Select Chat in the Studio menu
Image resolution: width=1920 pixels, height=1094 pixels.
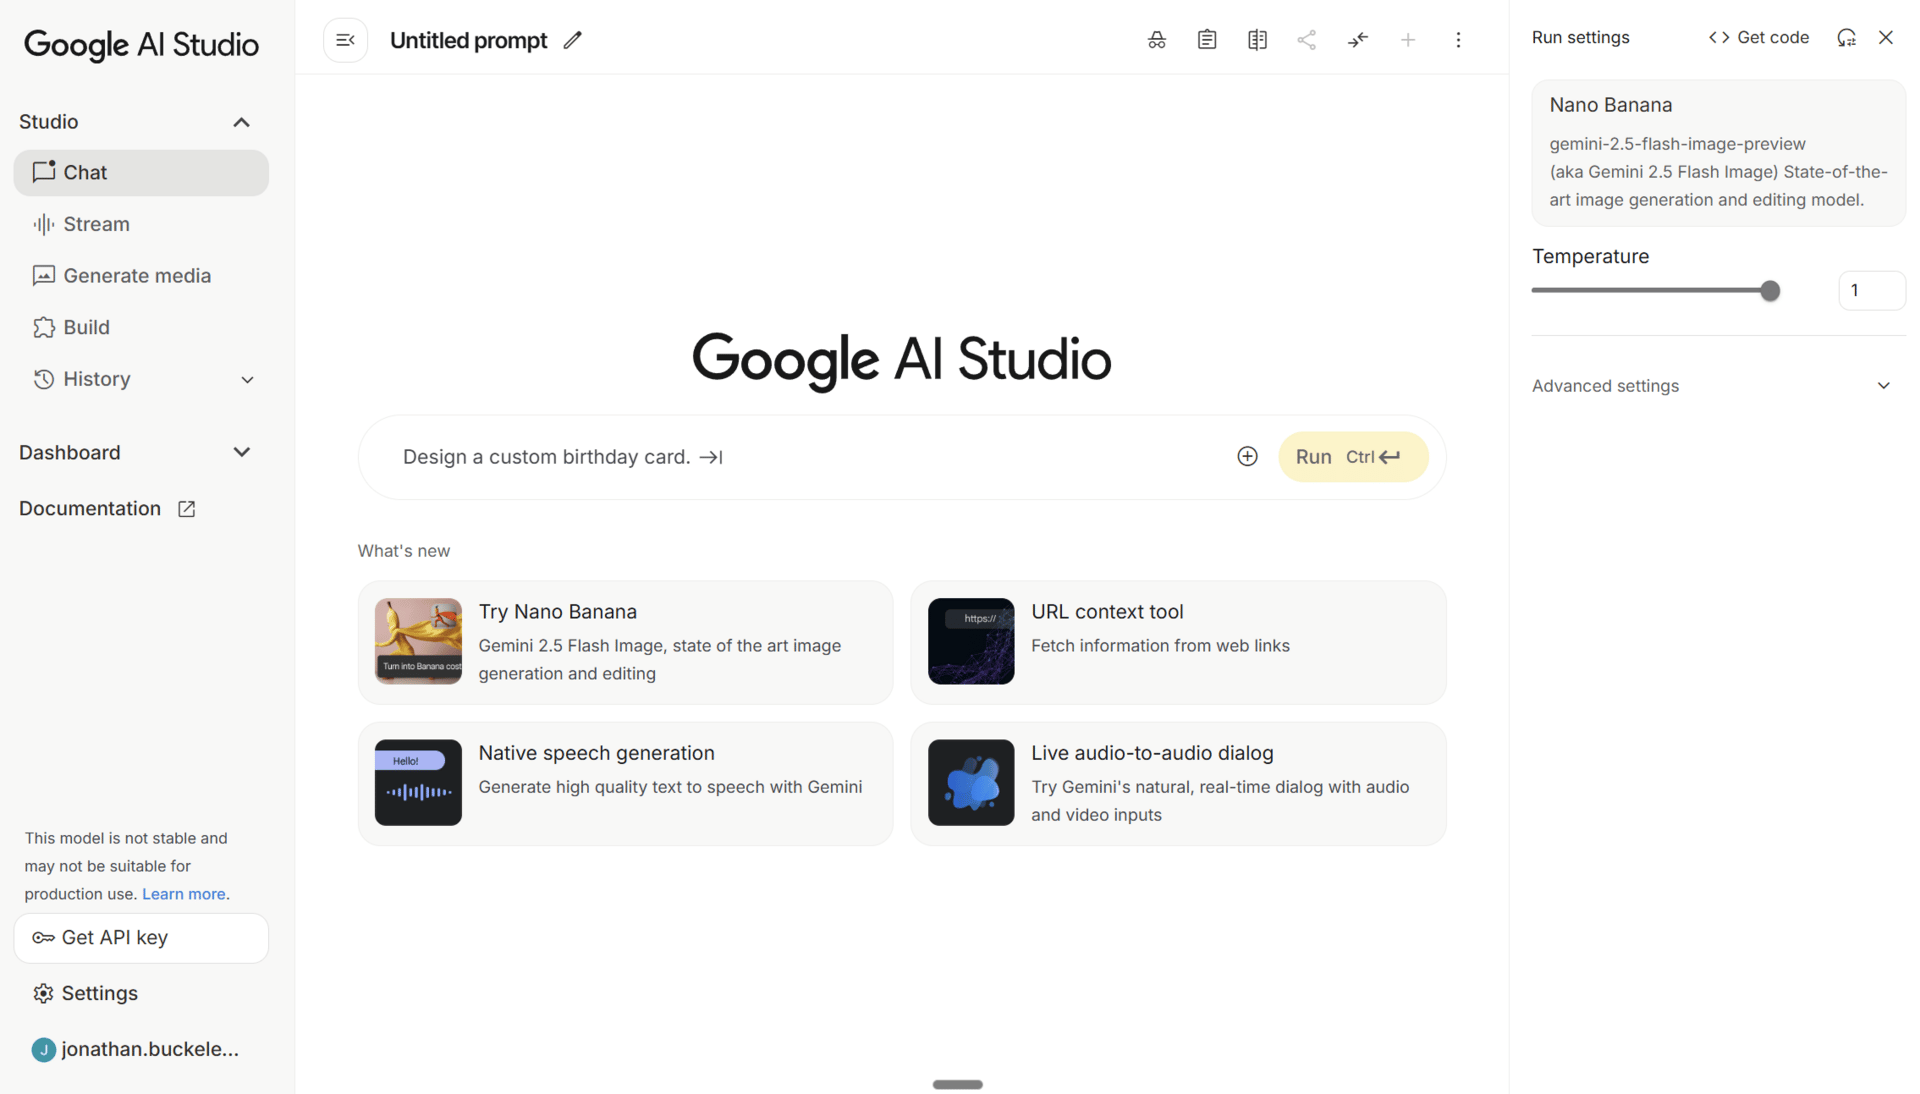[x=141, y=173]
